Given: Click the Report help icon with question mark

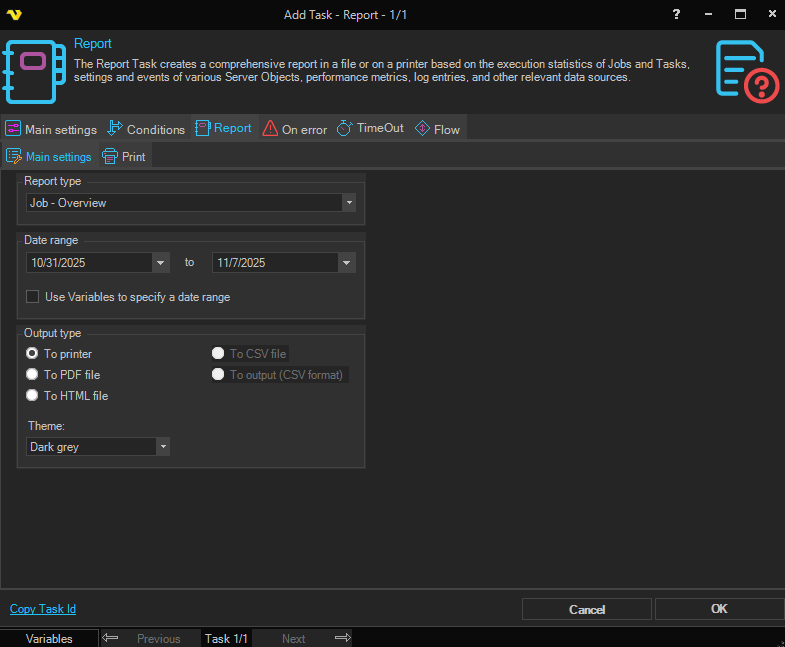Looking at the screenshot, I should pyautogui.click(x=747, y=72).
